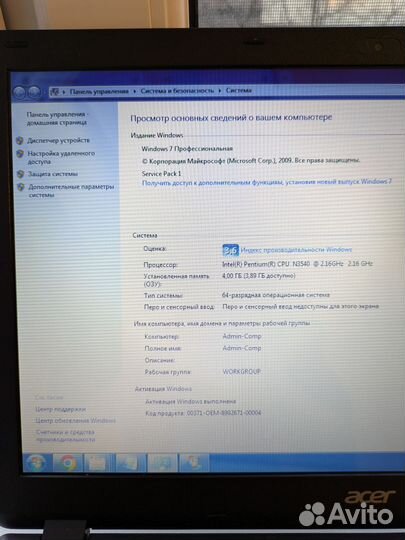Click the fourth taskbar application icon
The image size is (405, 540).
pos(130,463)
